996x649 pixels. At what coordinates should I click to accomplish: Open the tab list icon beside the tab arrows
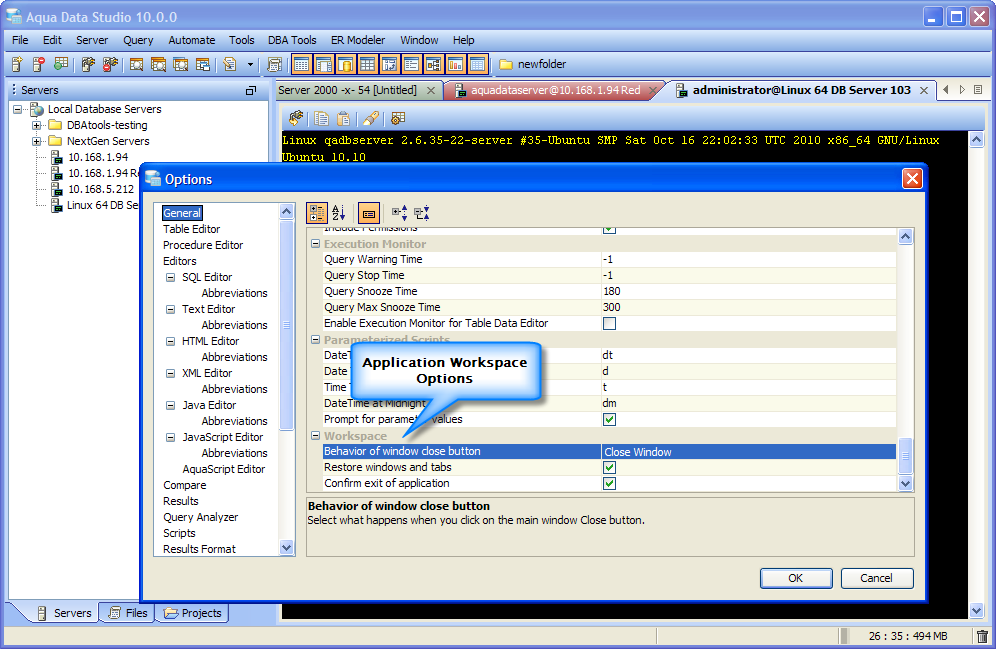click(978, 90)
